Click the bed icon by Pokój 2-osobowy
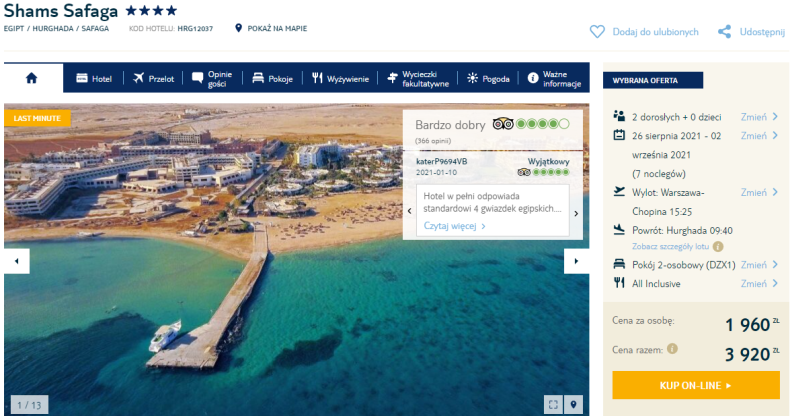790x416 pixels. (619, 264)
